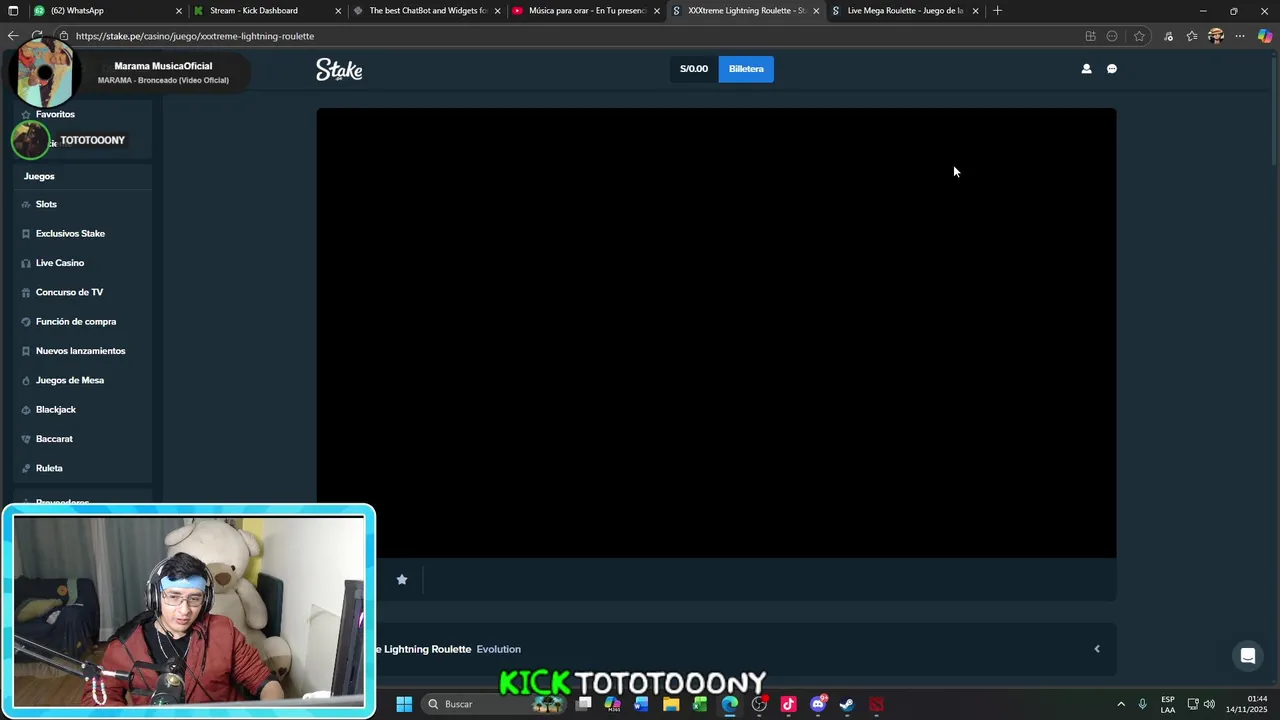The width and height of the screenshot is (1280, 720).
Task: Switch to the ChatBot and Widgets tab
Action: [425, 11]
